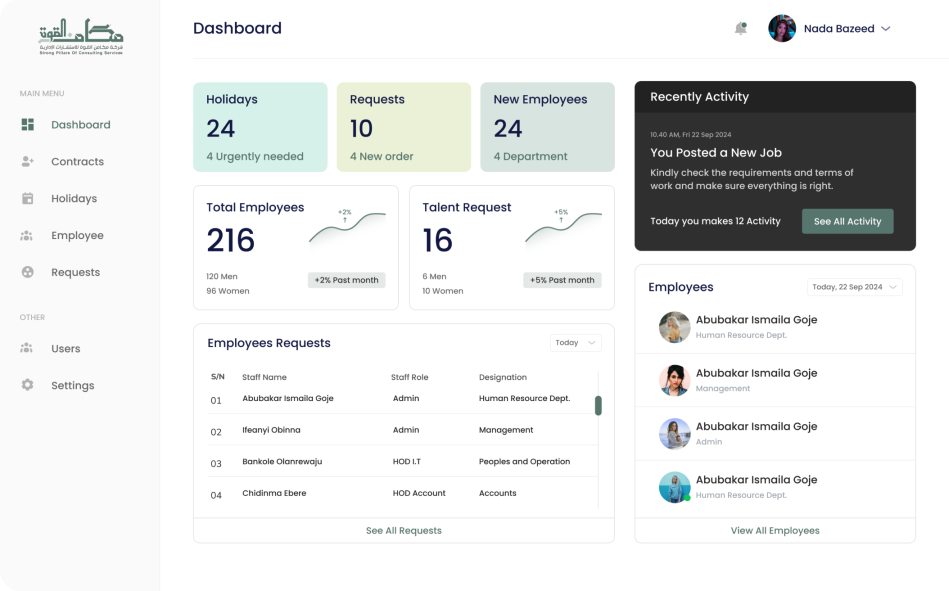949x591 pixels.
Task: Select the Holidays menu item
Action: pos(74,199)
